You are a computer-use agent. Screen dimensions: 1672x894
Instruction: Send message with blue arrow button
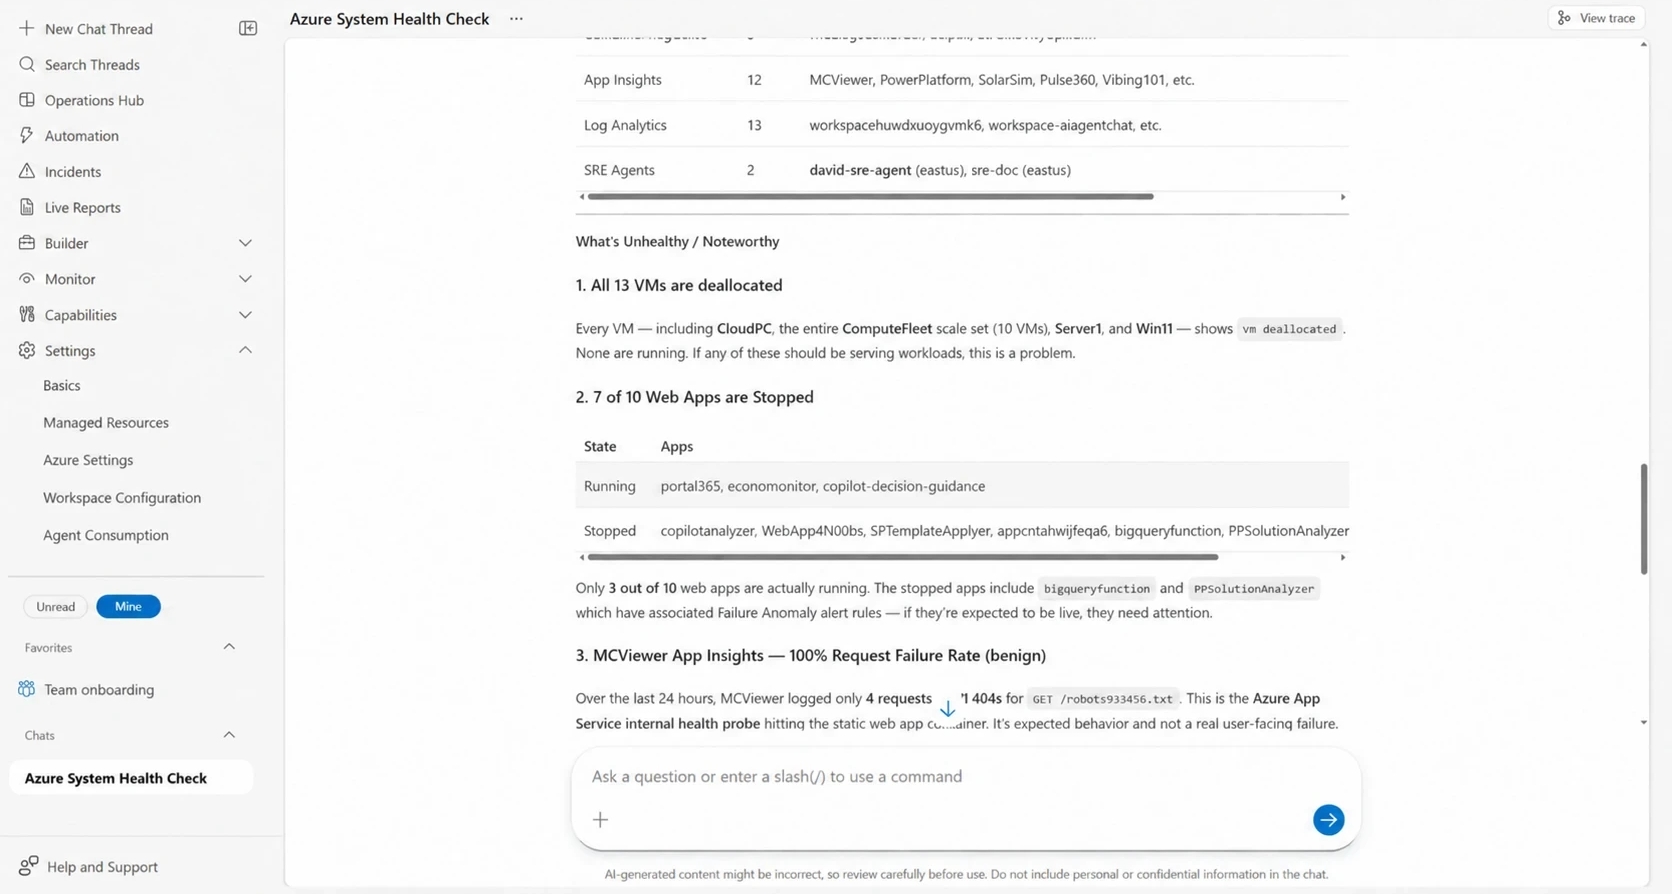(x=1328, y=820)
